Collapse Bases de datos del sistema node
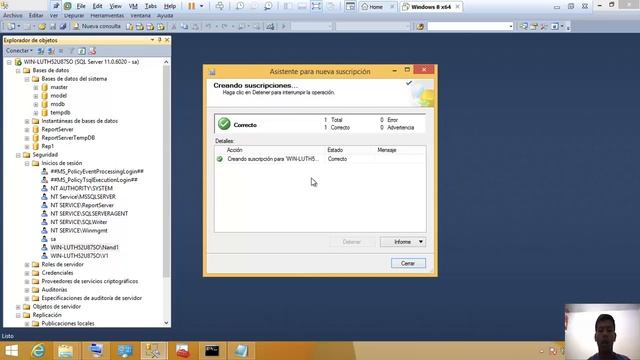The width and height of the screenshot is (640, 360). [27, 79]
